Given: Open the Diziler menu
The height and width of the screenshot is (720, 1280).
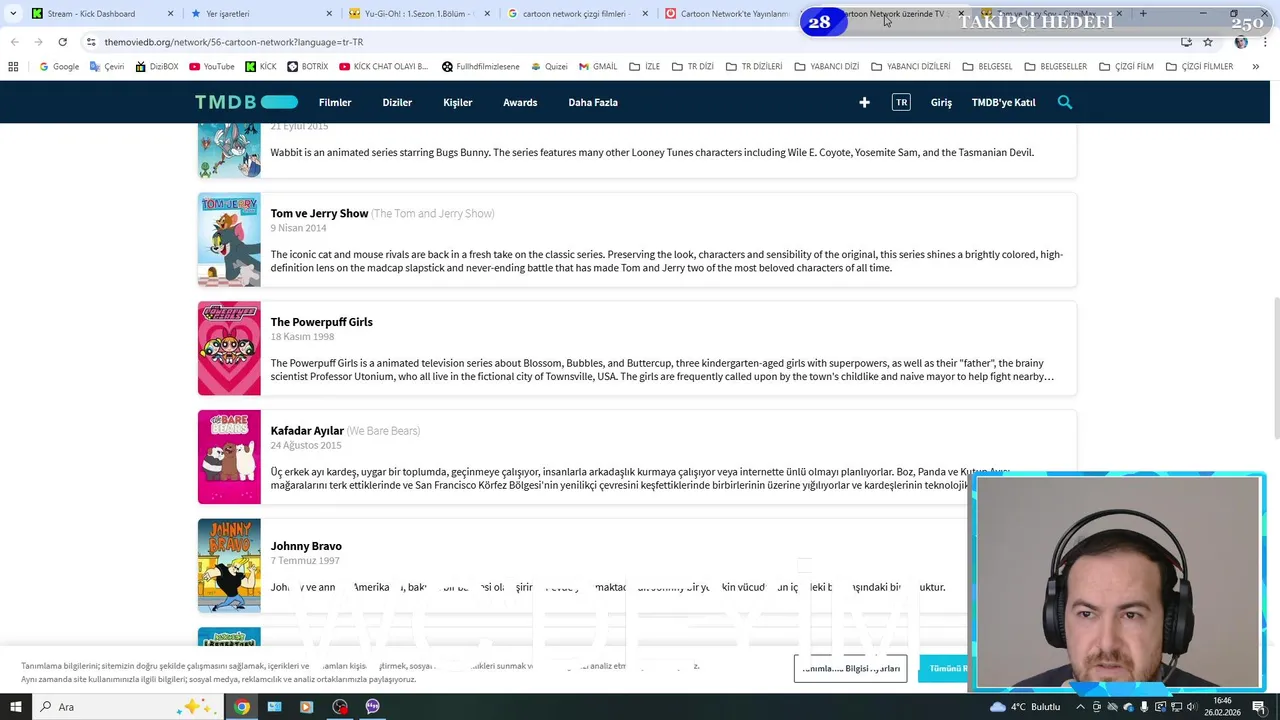Looking at the screenshot, I should pos(397,102).
